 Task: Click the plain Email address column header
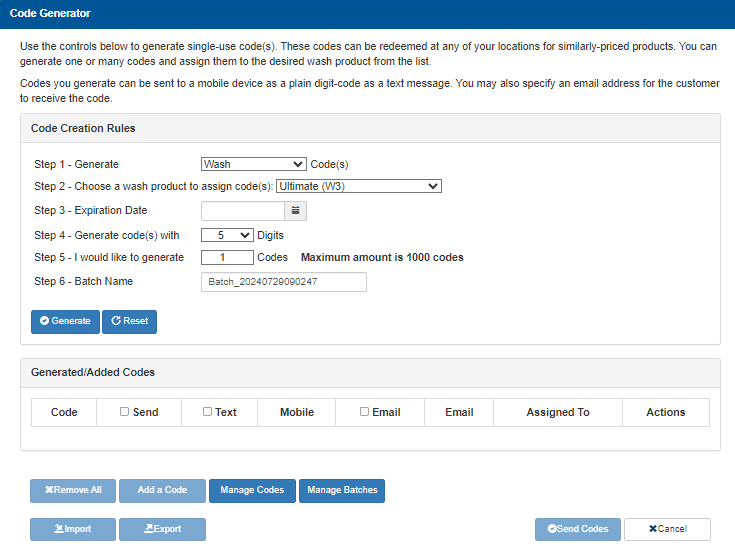(x=459, y=412)
